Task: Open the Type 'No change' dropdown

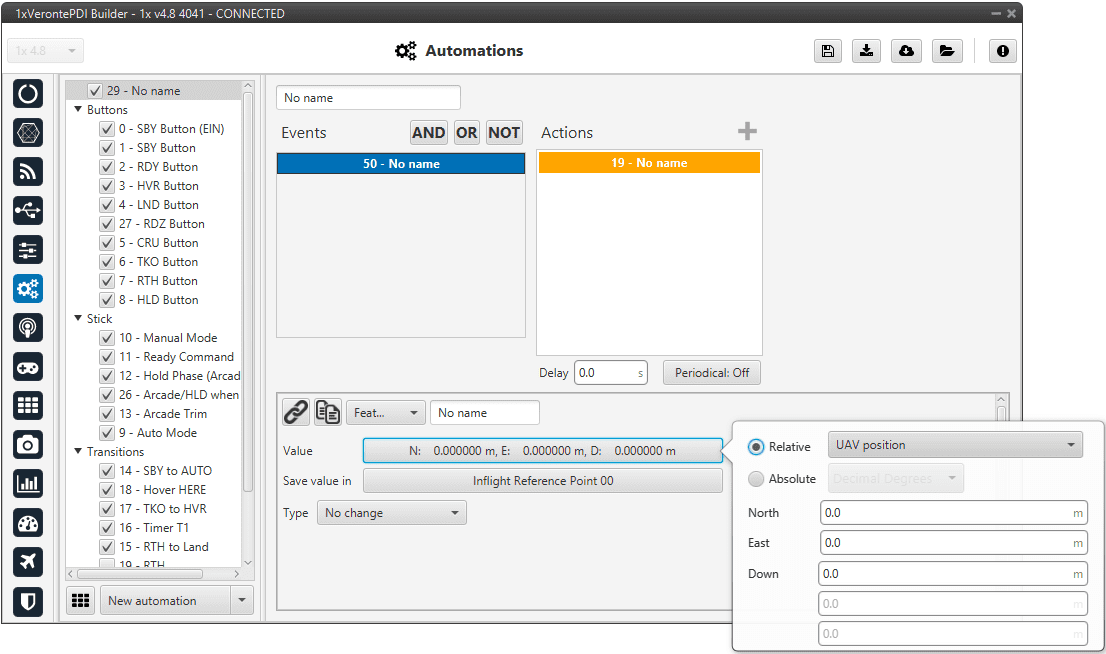Action: click(392, 513)
